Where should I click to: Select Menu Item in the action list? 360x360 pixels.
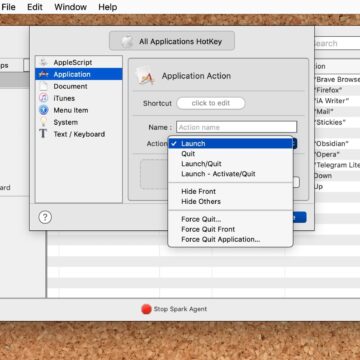(79, 110)
